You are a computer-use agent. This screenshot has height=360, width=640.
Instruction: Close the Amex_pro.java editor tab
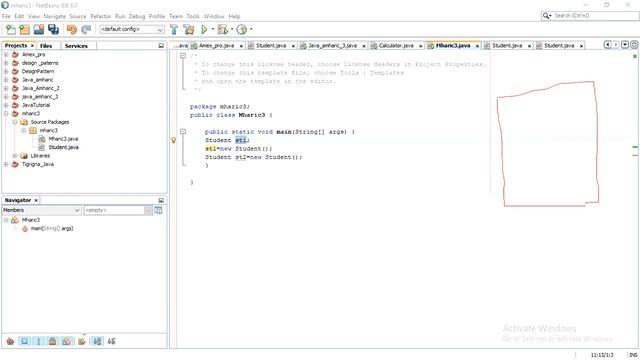[x=241, y=46]
